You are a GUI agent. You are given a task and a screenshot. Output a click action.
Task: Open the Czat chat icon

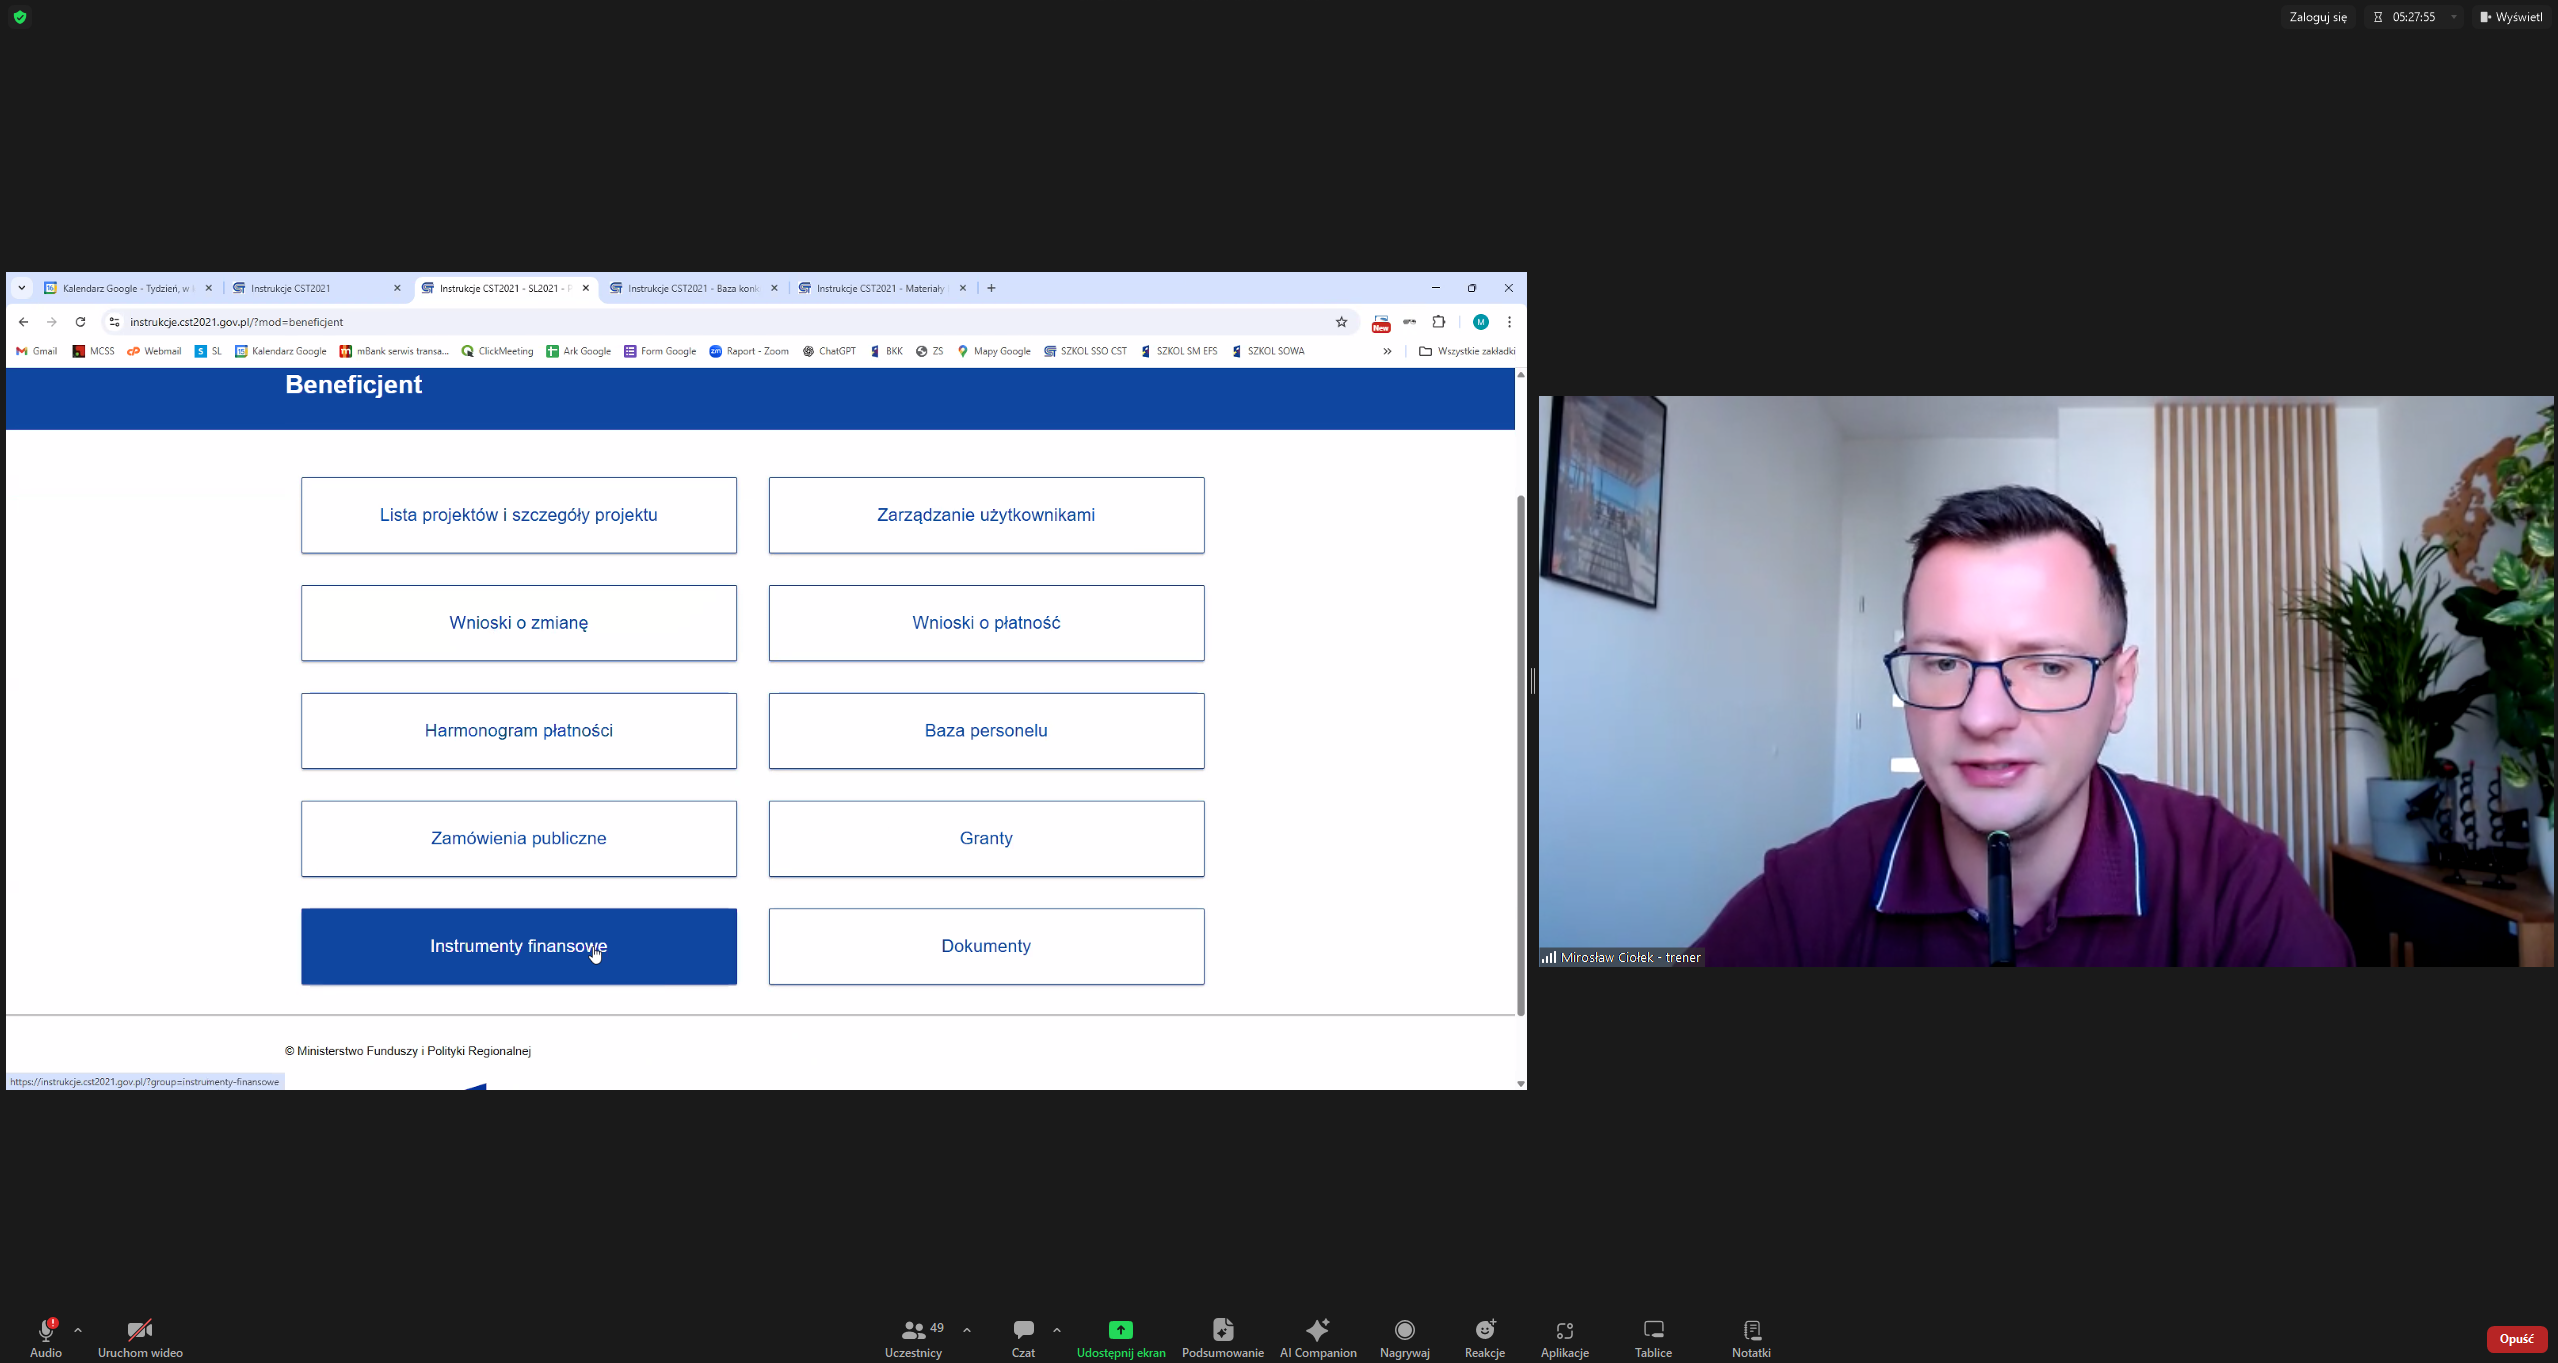[1022, 1330]
